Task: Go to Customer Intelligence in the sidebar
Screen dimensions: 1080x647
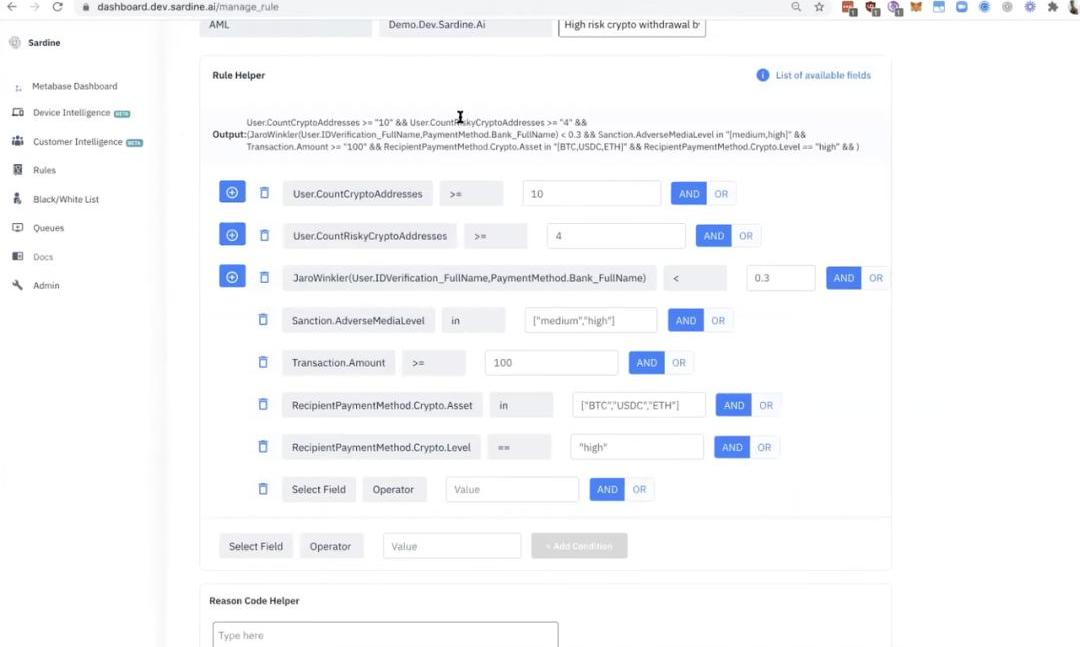Action: point(77,142)
